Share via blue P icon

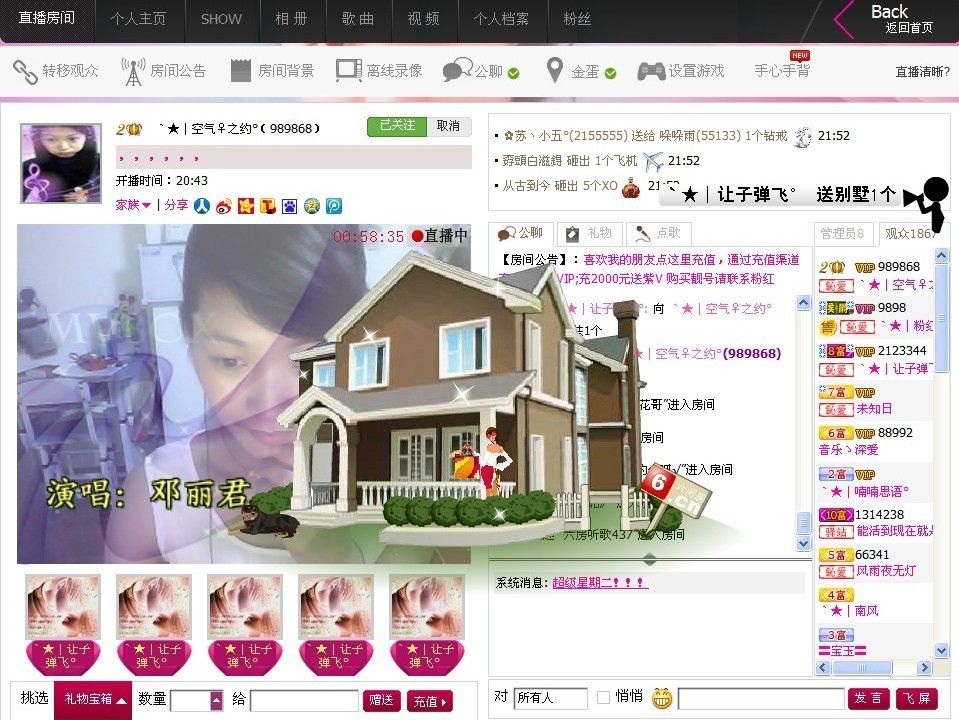334,206
